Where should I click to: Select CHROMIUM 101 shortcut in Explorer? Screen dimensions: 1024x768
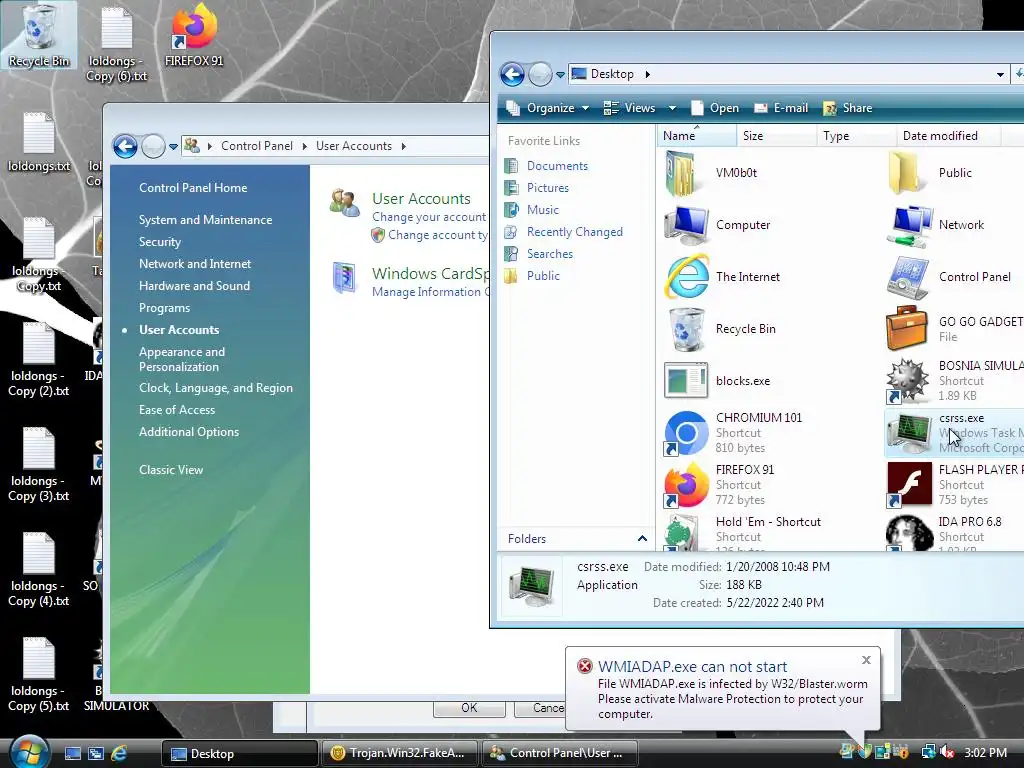[x=733, y=432]
